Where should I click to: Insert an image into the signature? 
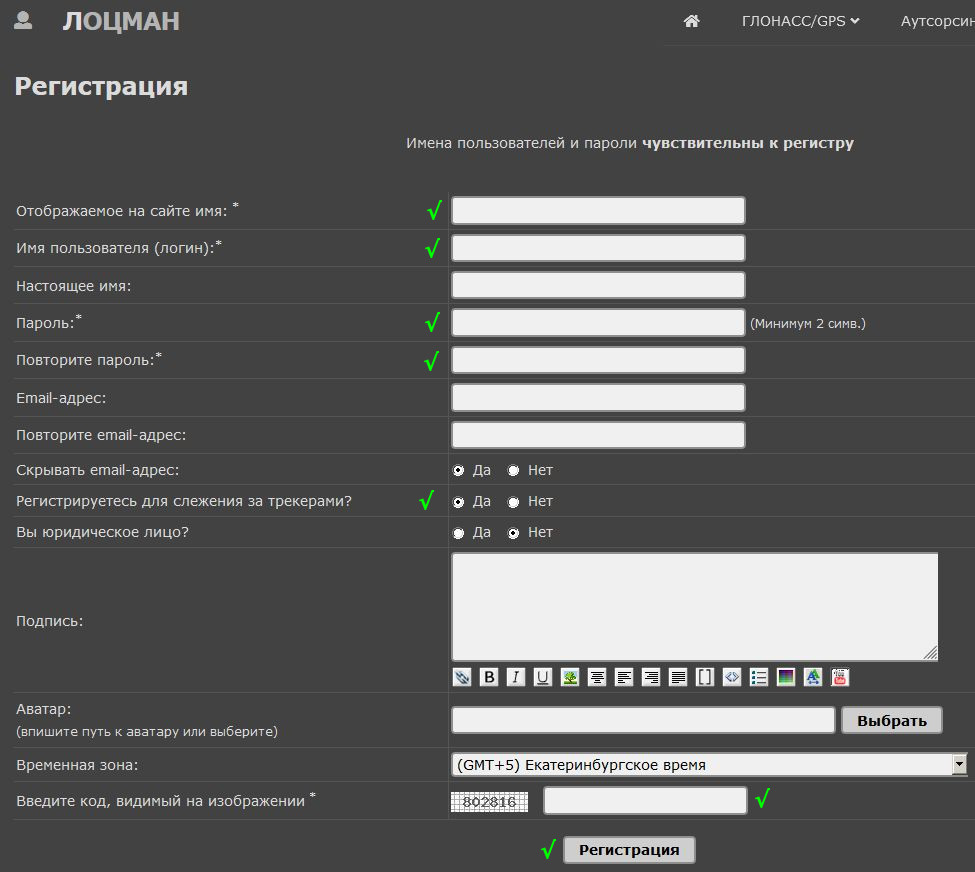[570, 677]
